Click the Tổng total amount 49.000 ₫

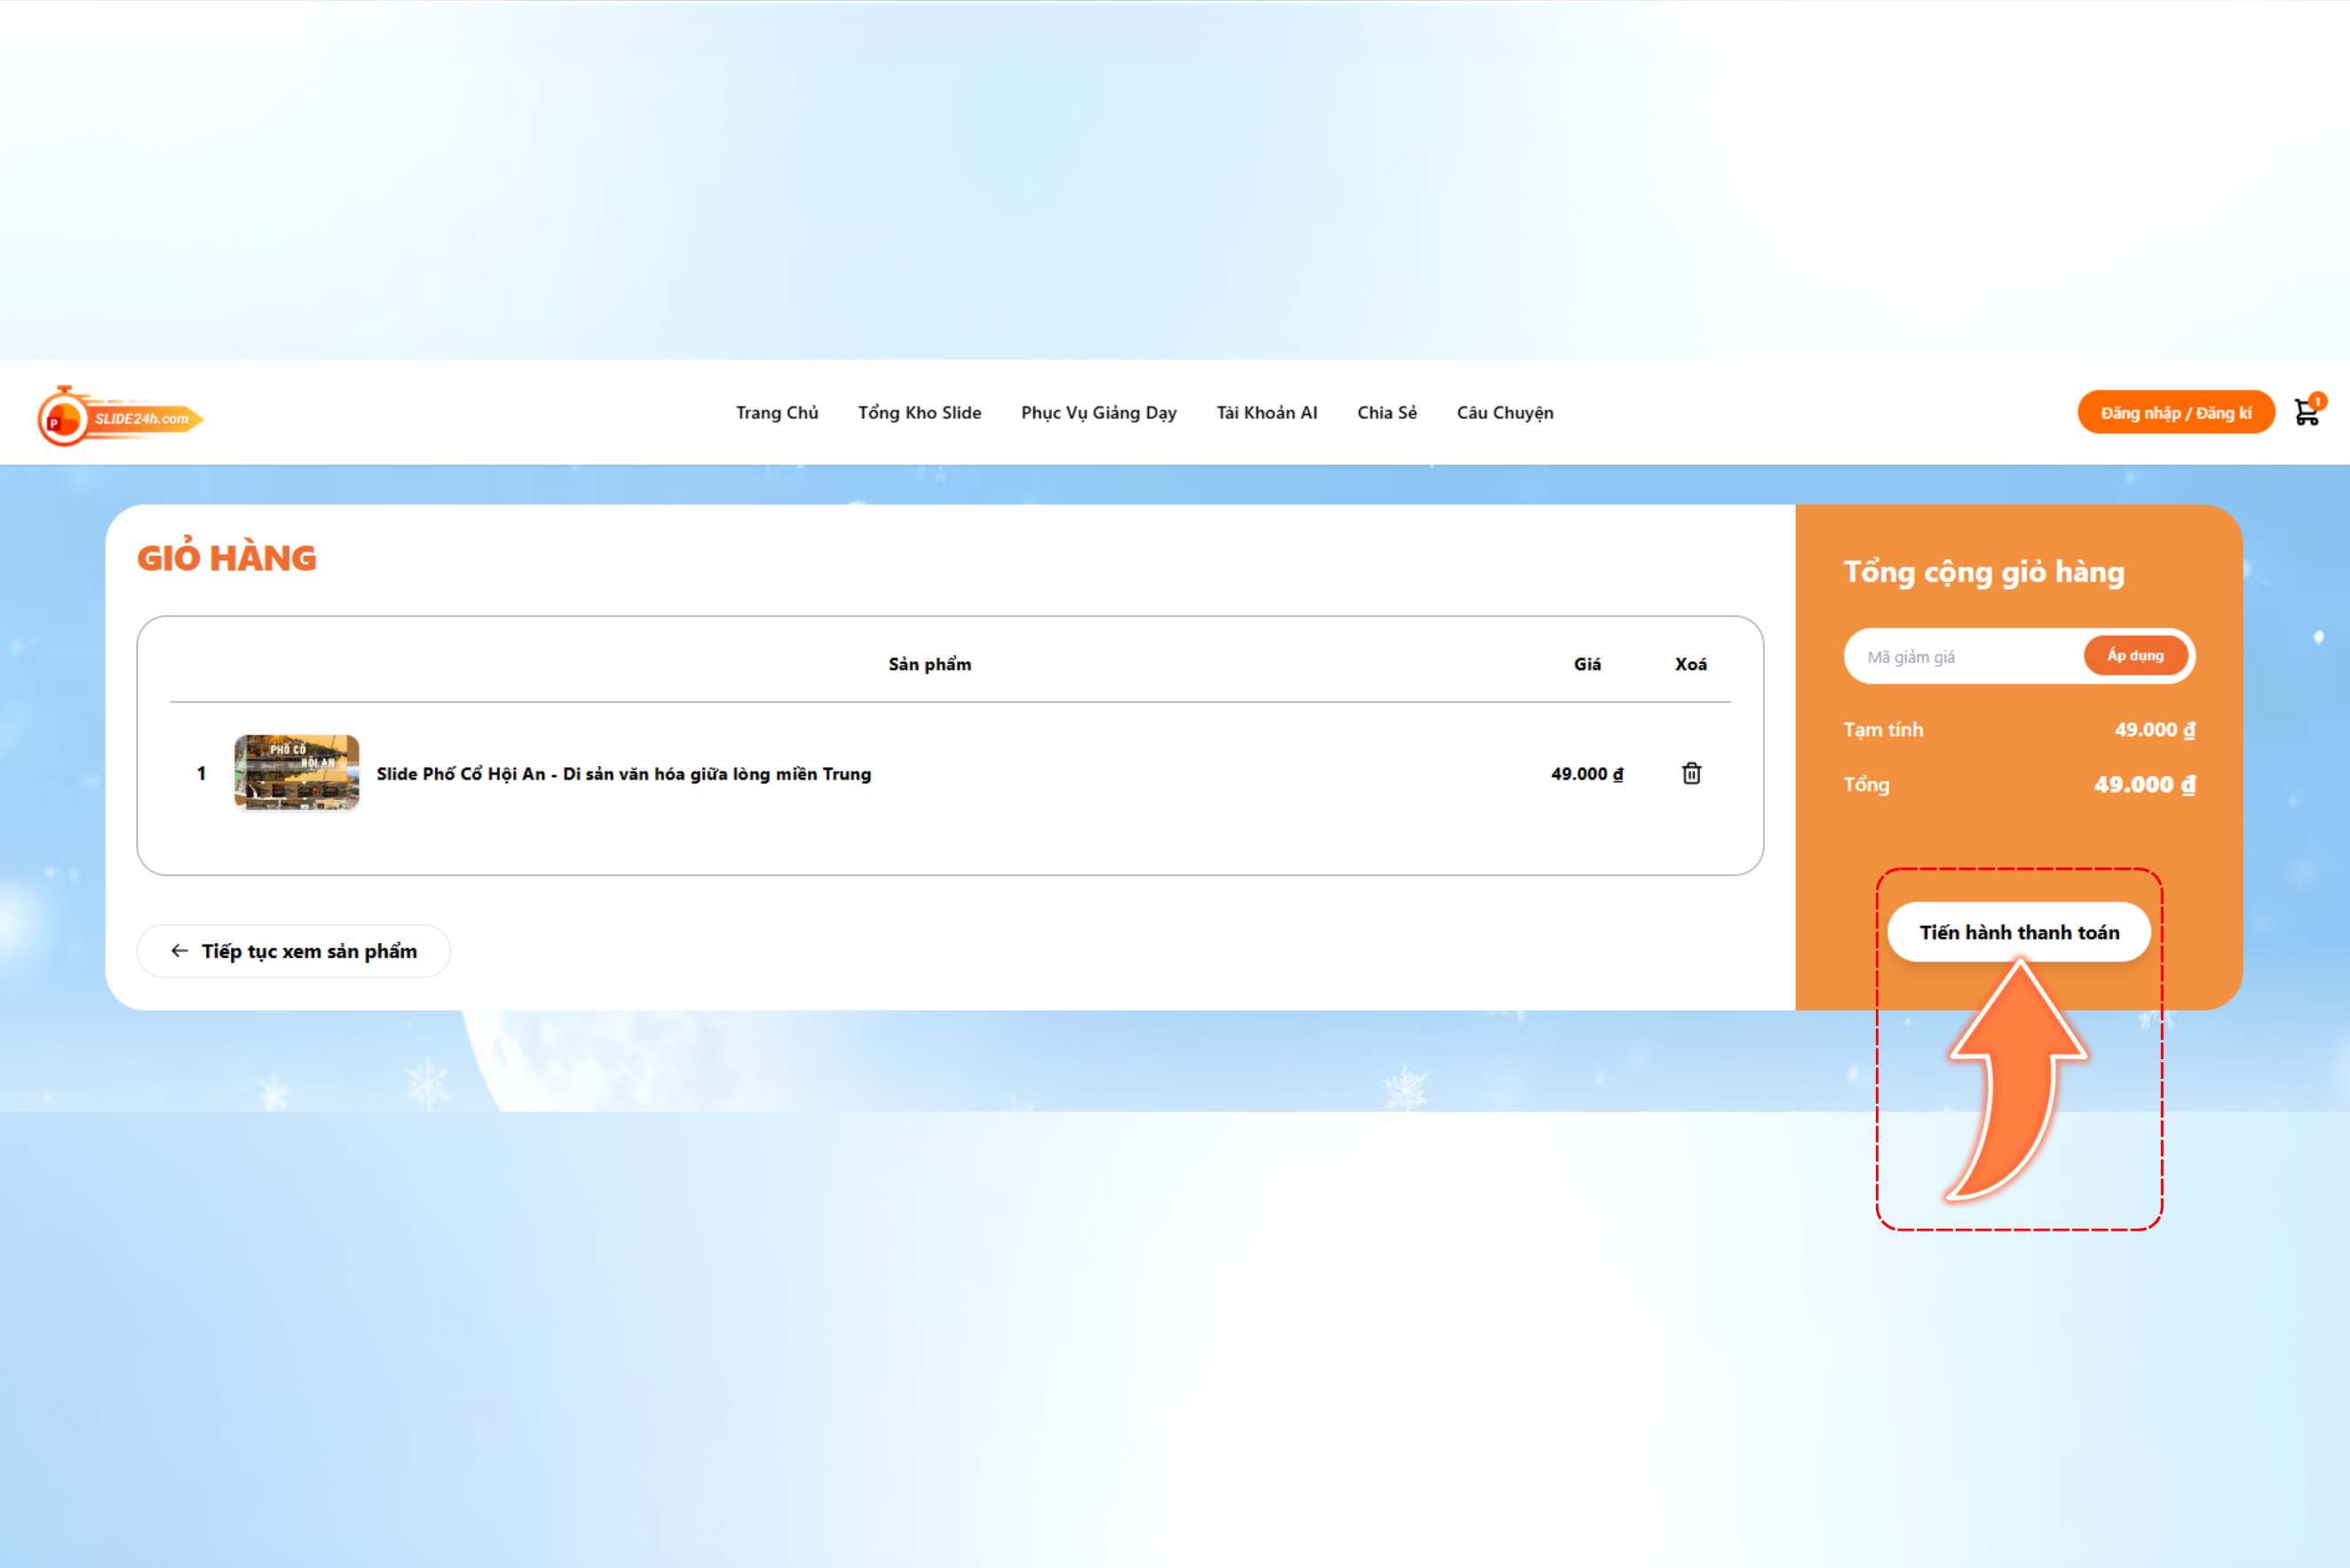pyautogui.click(x=2145, y=785)
